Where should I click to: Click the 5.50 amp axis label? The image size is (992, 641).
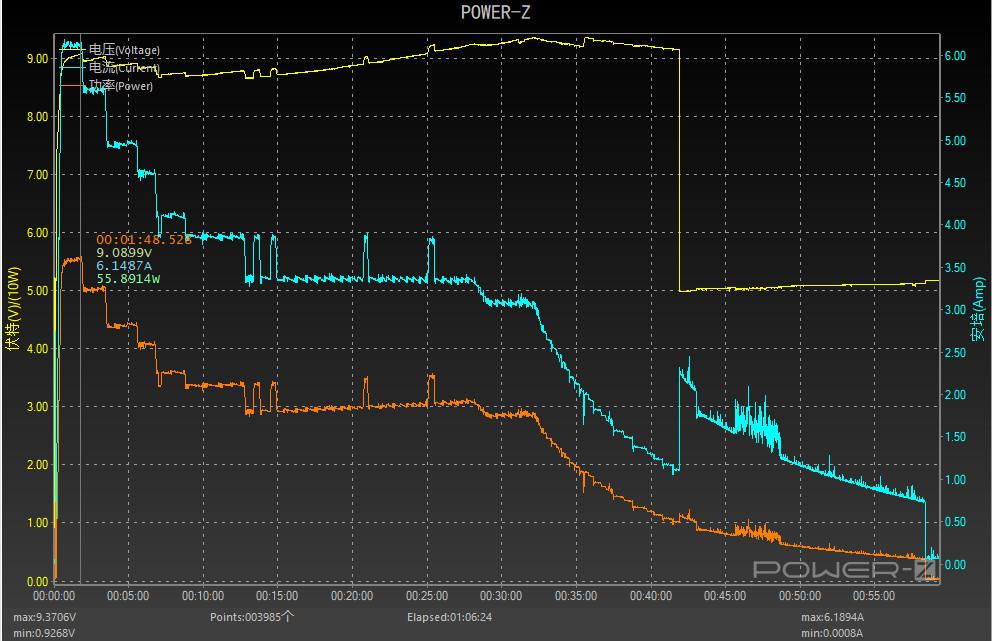[x=955, y=98]
